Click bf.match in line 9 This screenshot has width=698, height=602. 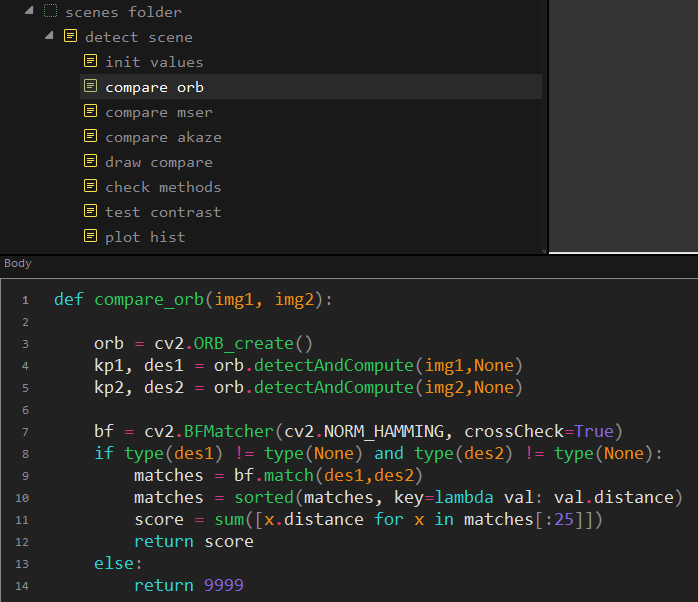(x=274, y=476)
